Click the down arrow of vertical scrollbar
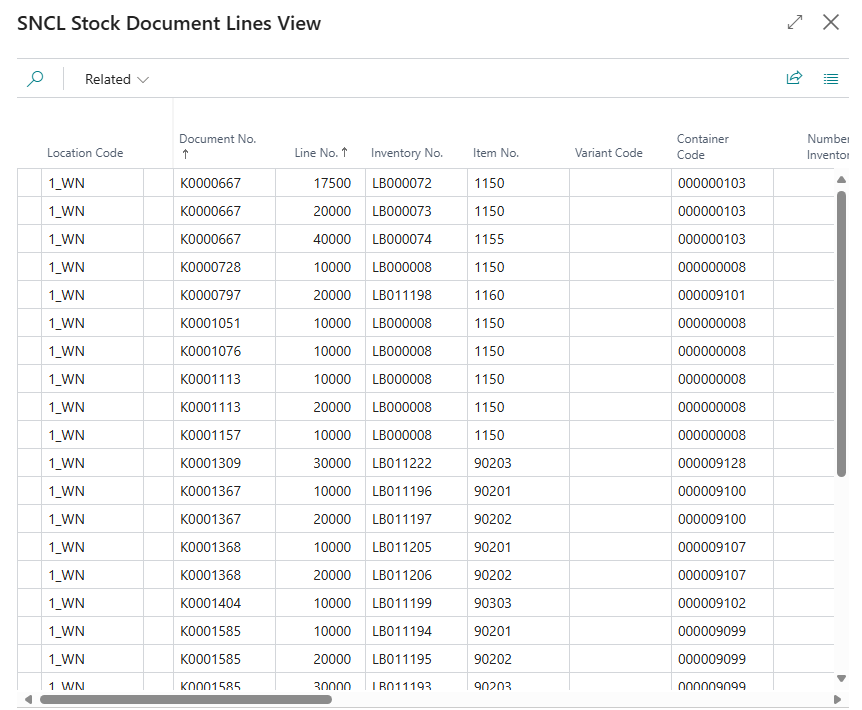This screenshot has width=862, height=710. click(841, 678)
